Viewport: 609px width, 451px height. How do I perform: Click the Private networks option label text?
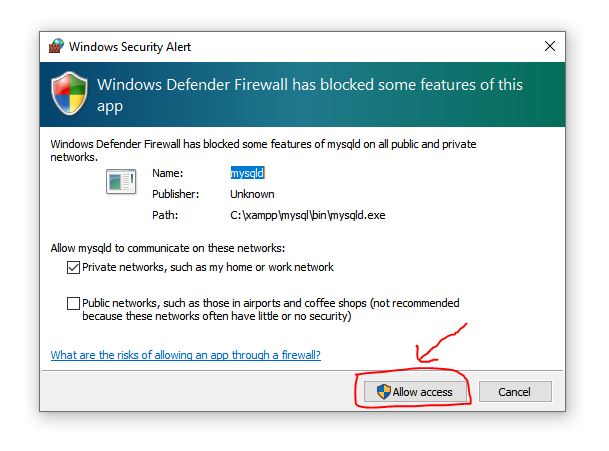[x=208, y=268]
